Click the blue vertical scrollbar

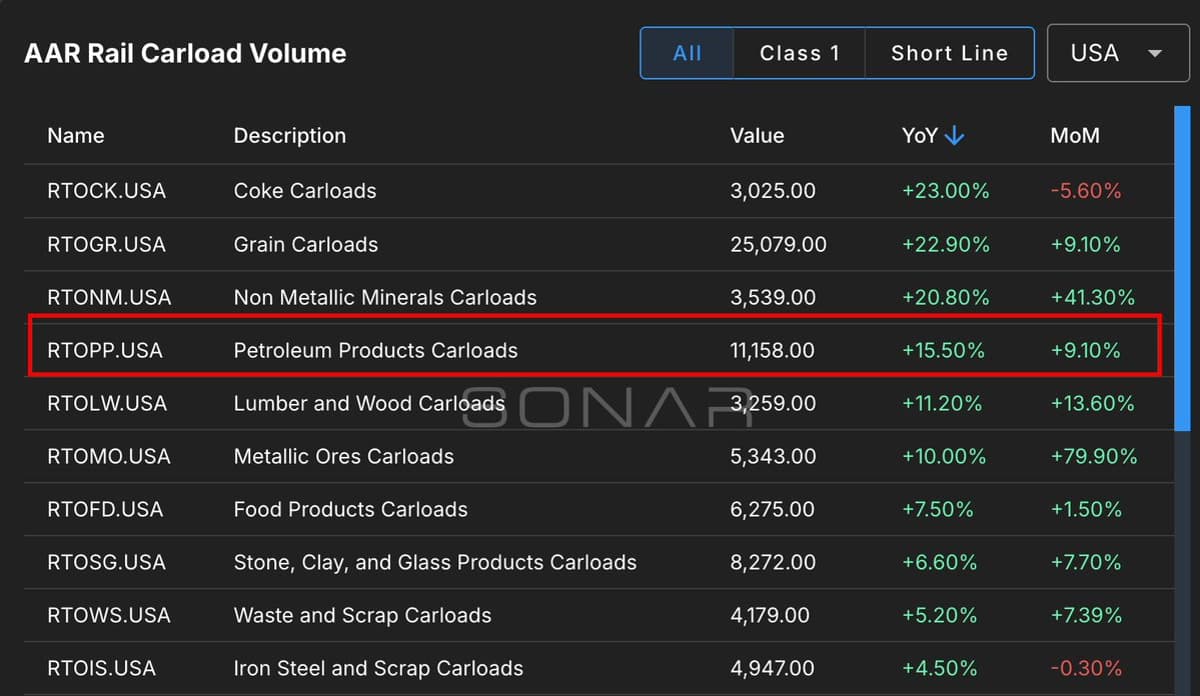(x=1182, y=270)
